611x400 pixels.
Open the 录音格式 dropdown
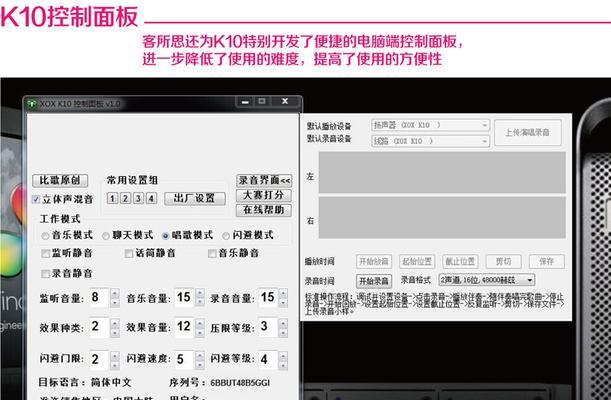(487, 280)
